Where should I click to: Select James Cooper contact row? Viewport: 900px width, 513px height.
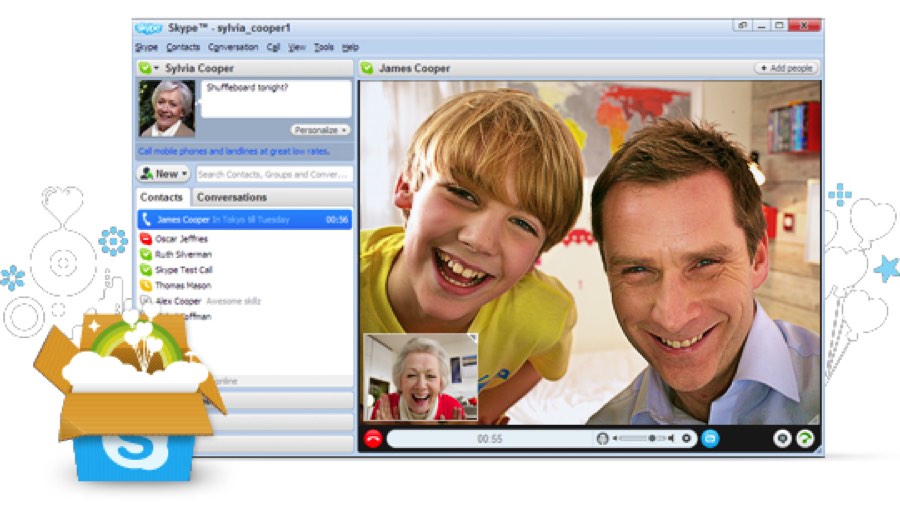pyautogui.click(x=245, y=220)
